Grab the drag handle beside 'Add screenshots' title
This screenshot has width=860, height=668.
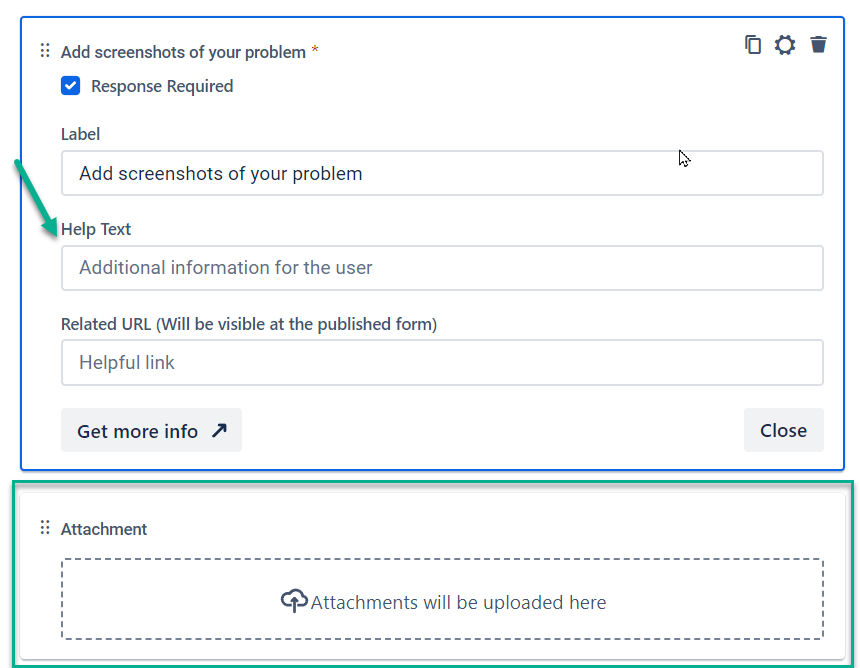45,51
